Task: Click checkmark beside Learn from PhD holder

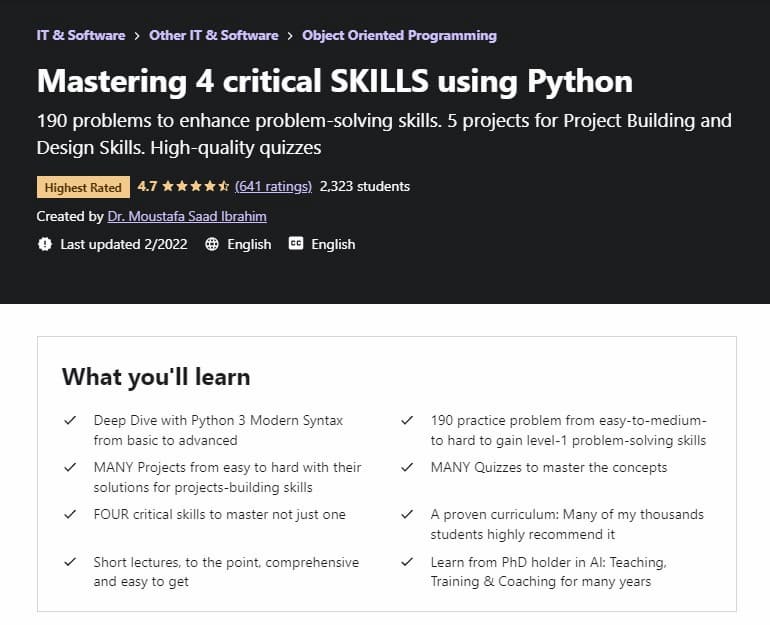Action: pyautogui.click(x=407, y=562)
